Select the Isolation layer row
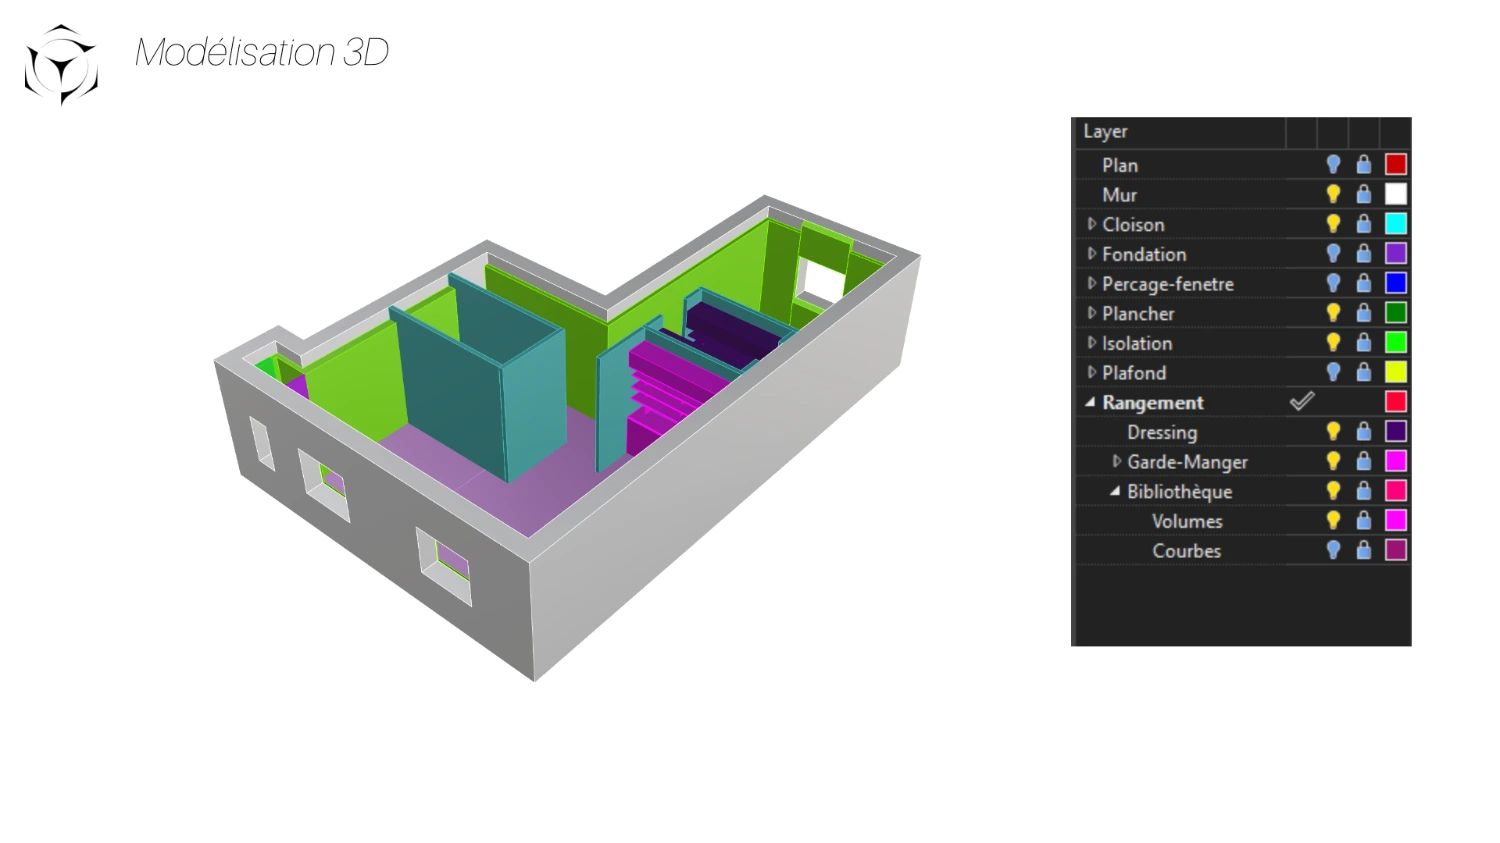This screenshot has width=1500, height=843. coord(1137,343)
